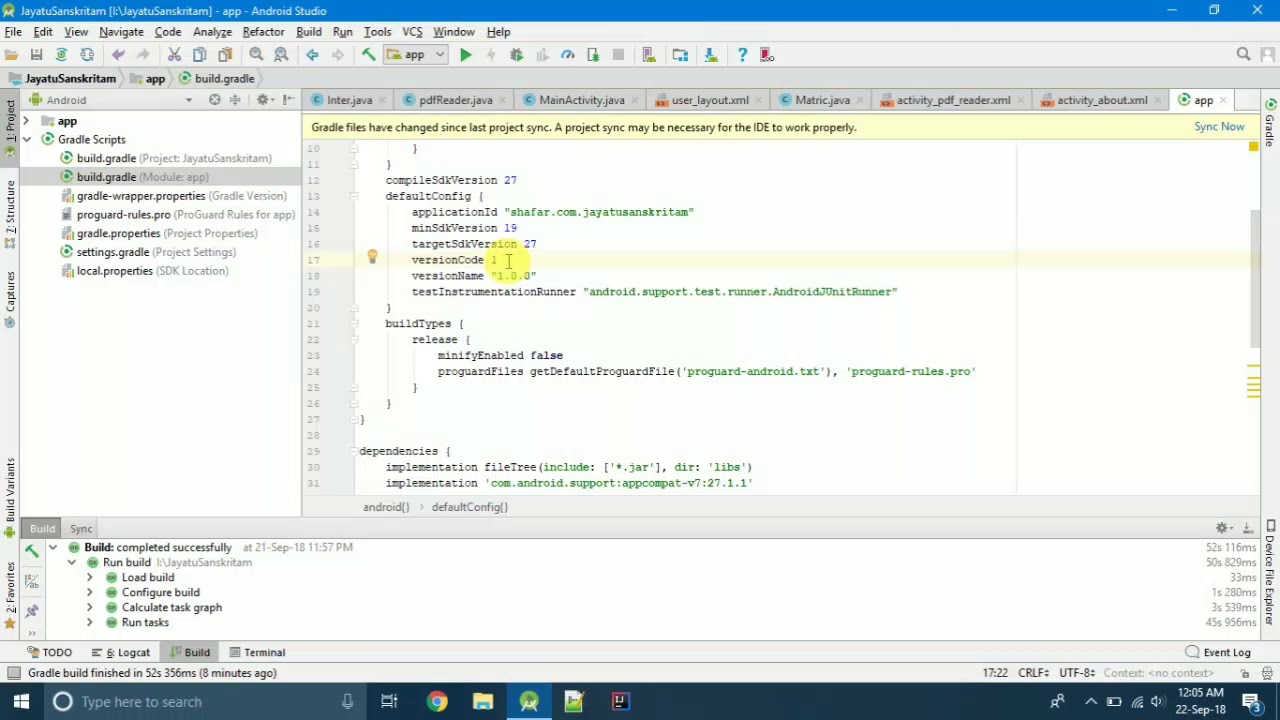Switch to the Sync tab in Build panel

[x=81, y=529]
